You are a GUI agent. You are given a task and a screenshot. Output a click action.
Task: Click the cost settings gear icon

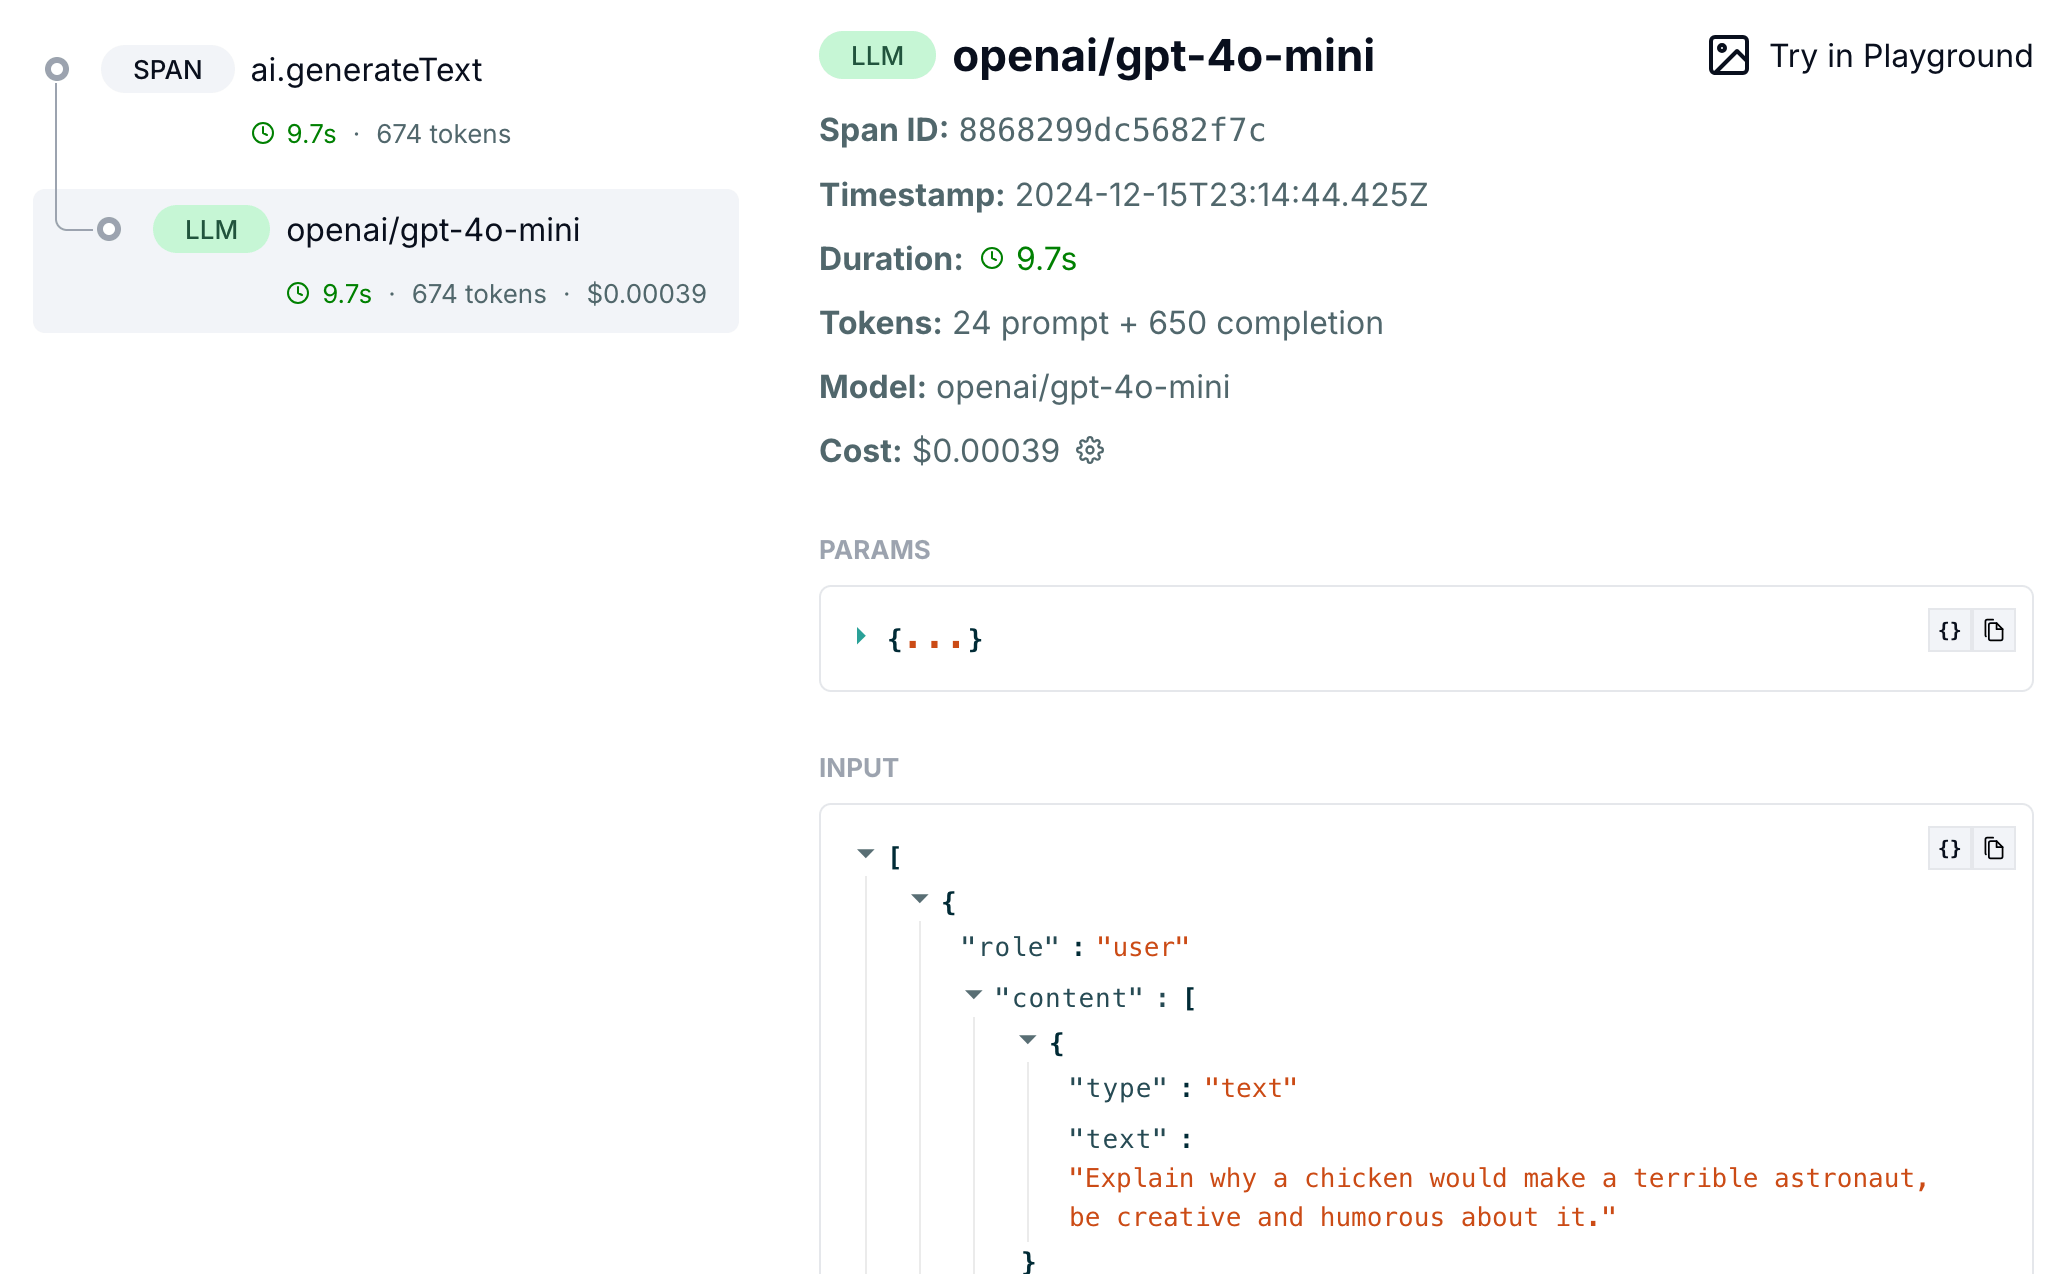(1090, 451)
